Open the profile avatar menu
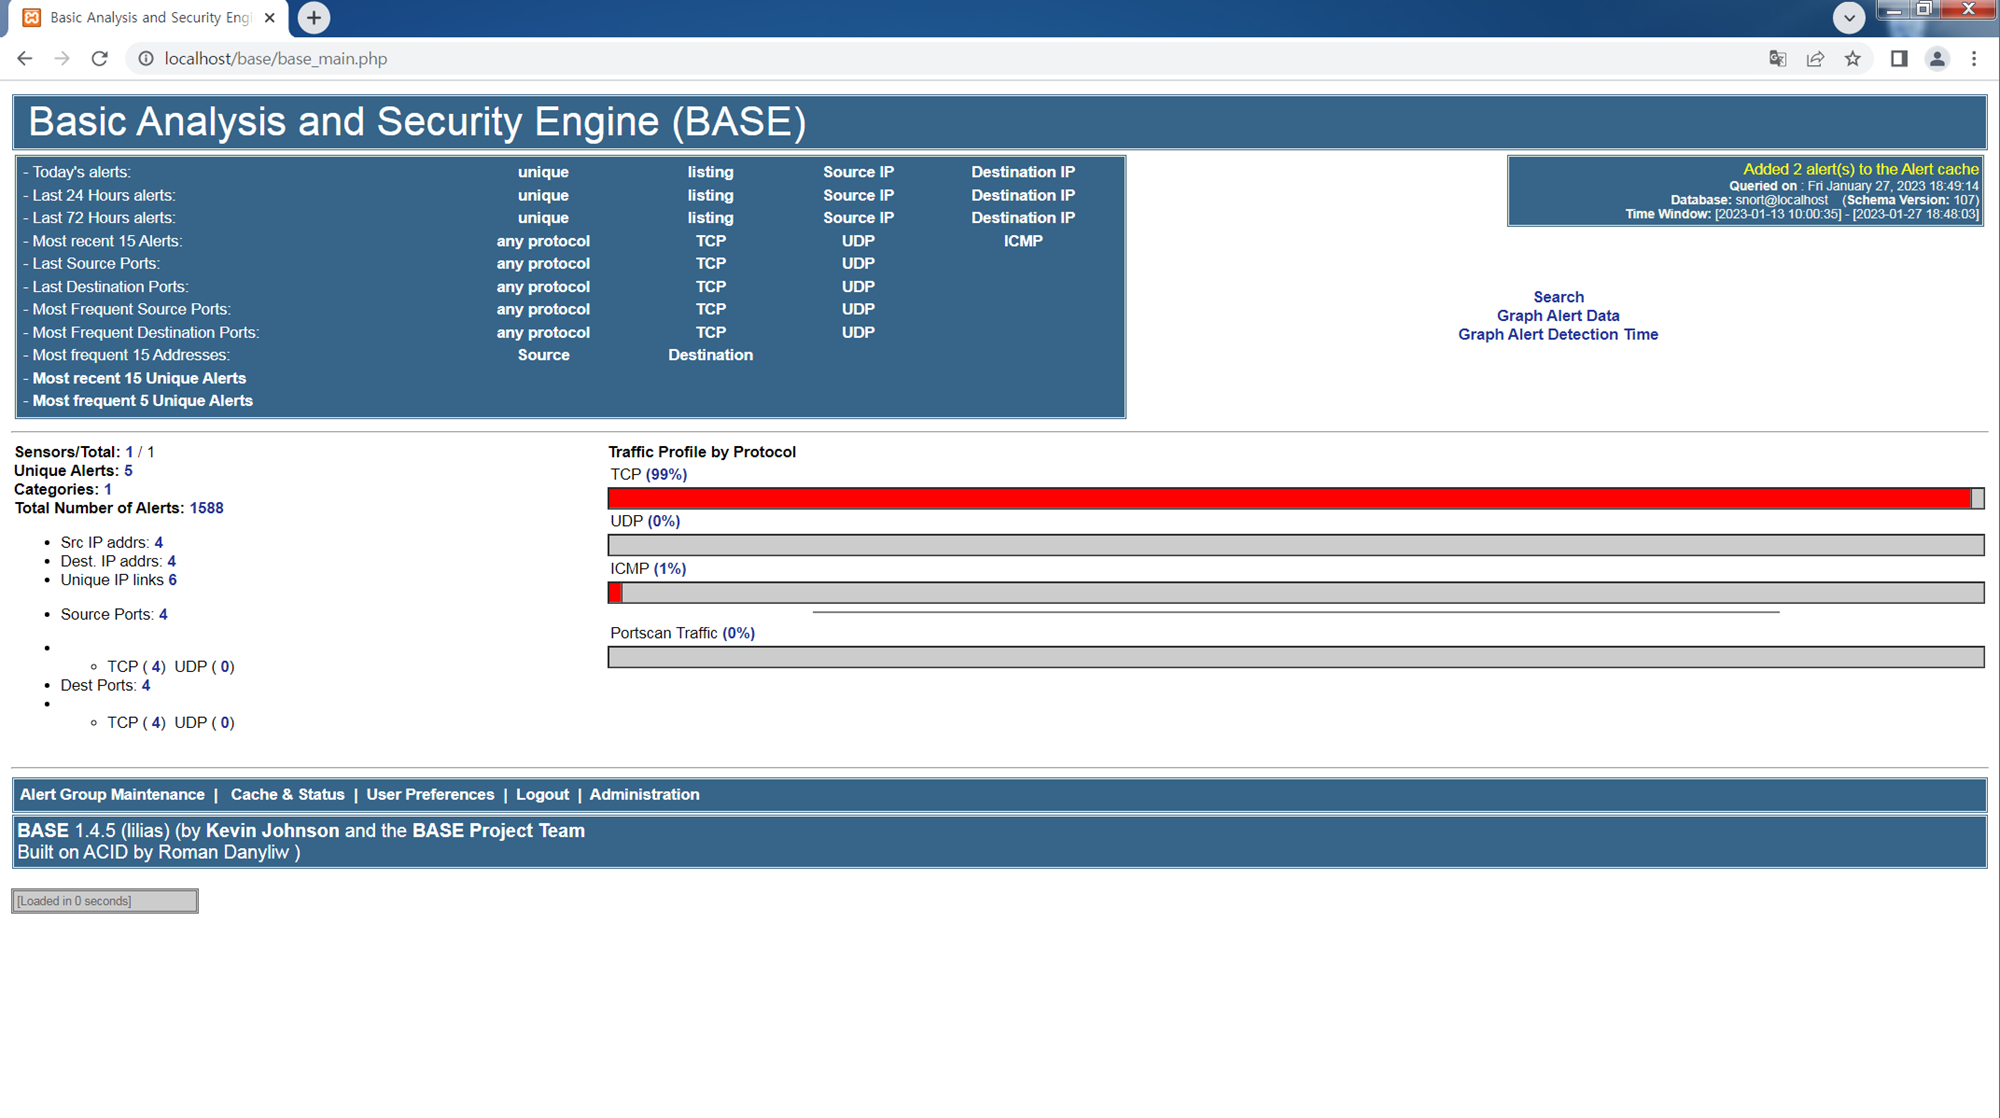 click(x=1937, y=59)
